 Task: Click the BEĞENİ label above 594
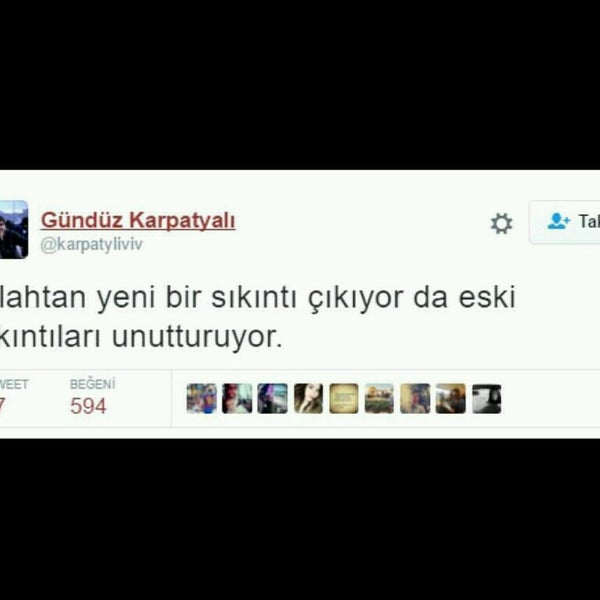[92, 384]
